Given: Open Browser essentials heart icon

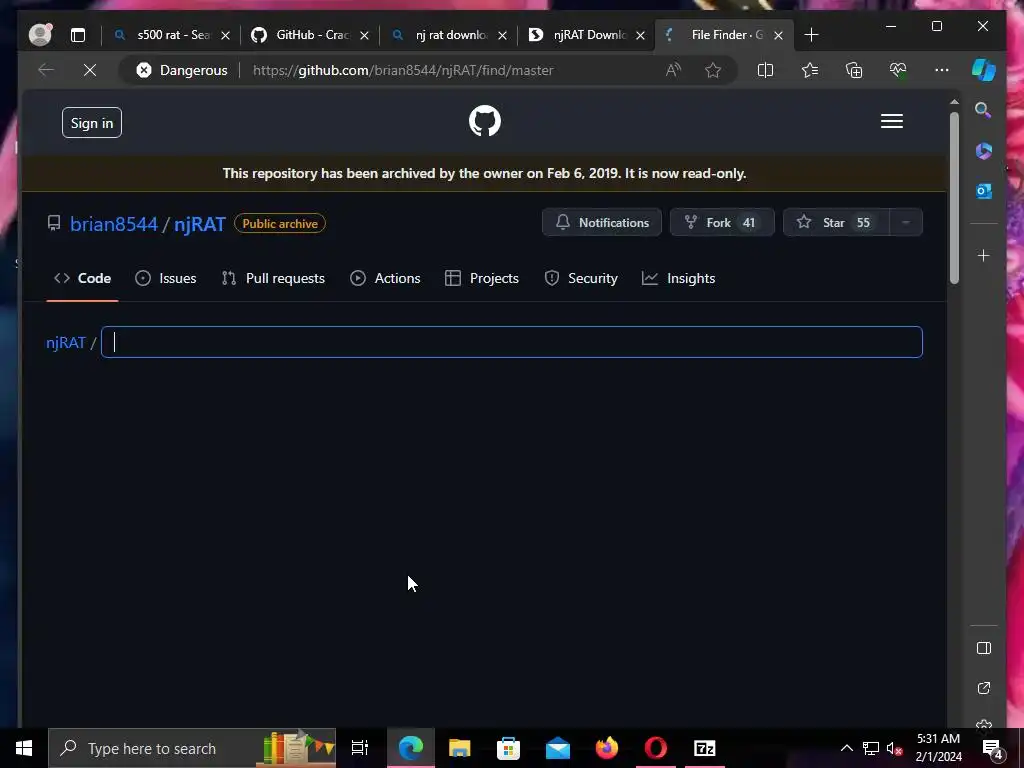Looking at the screenshot, I should [898, 70].
